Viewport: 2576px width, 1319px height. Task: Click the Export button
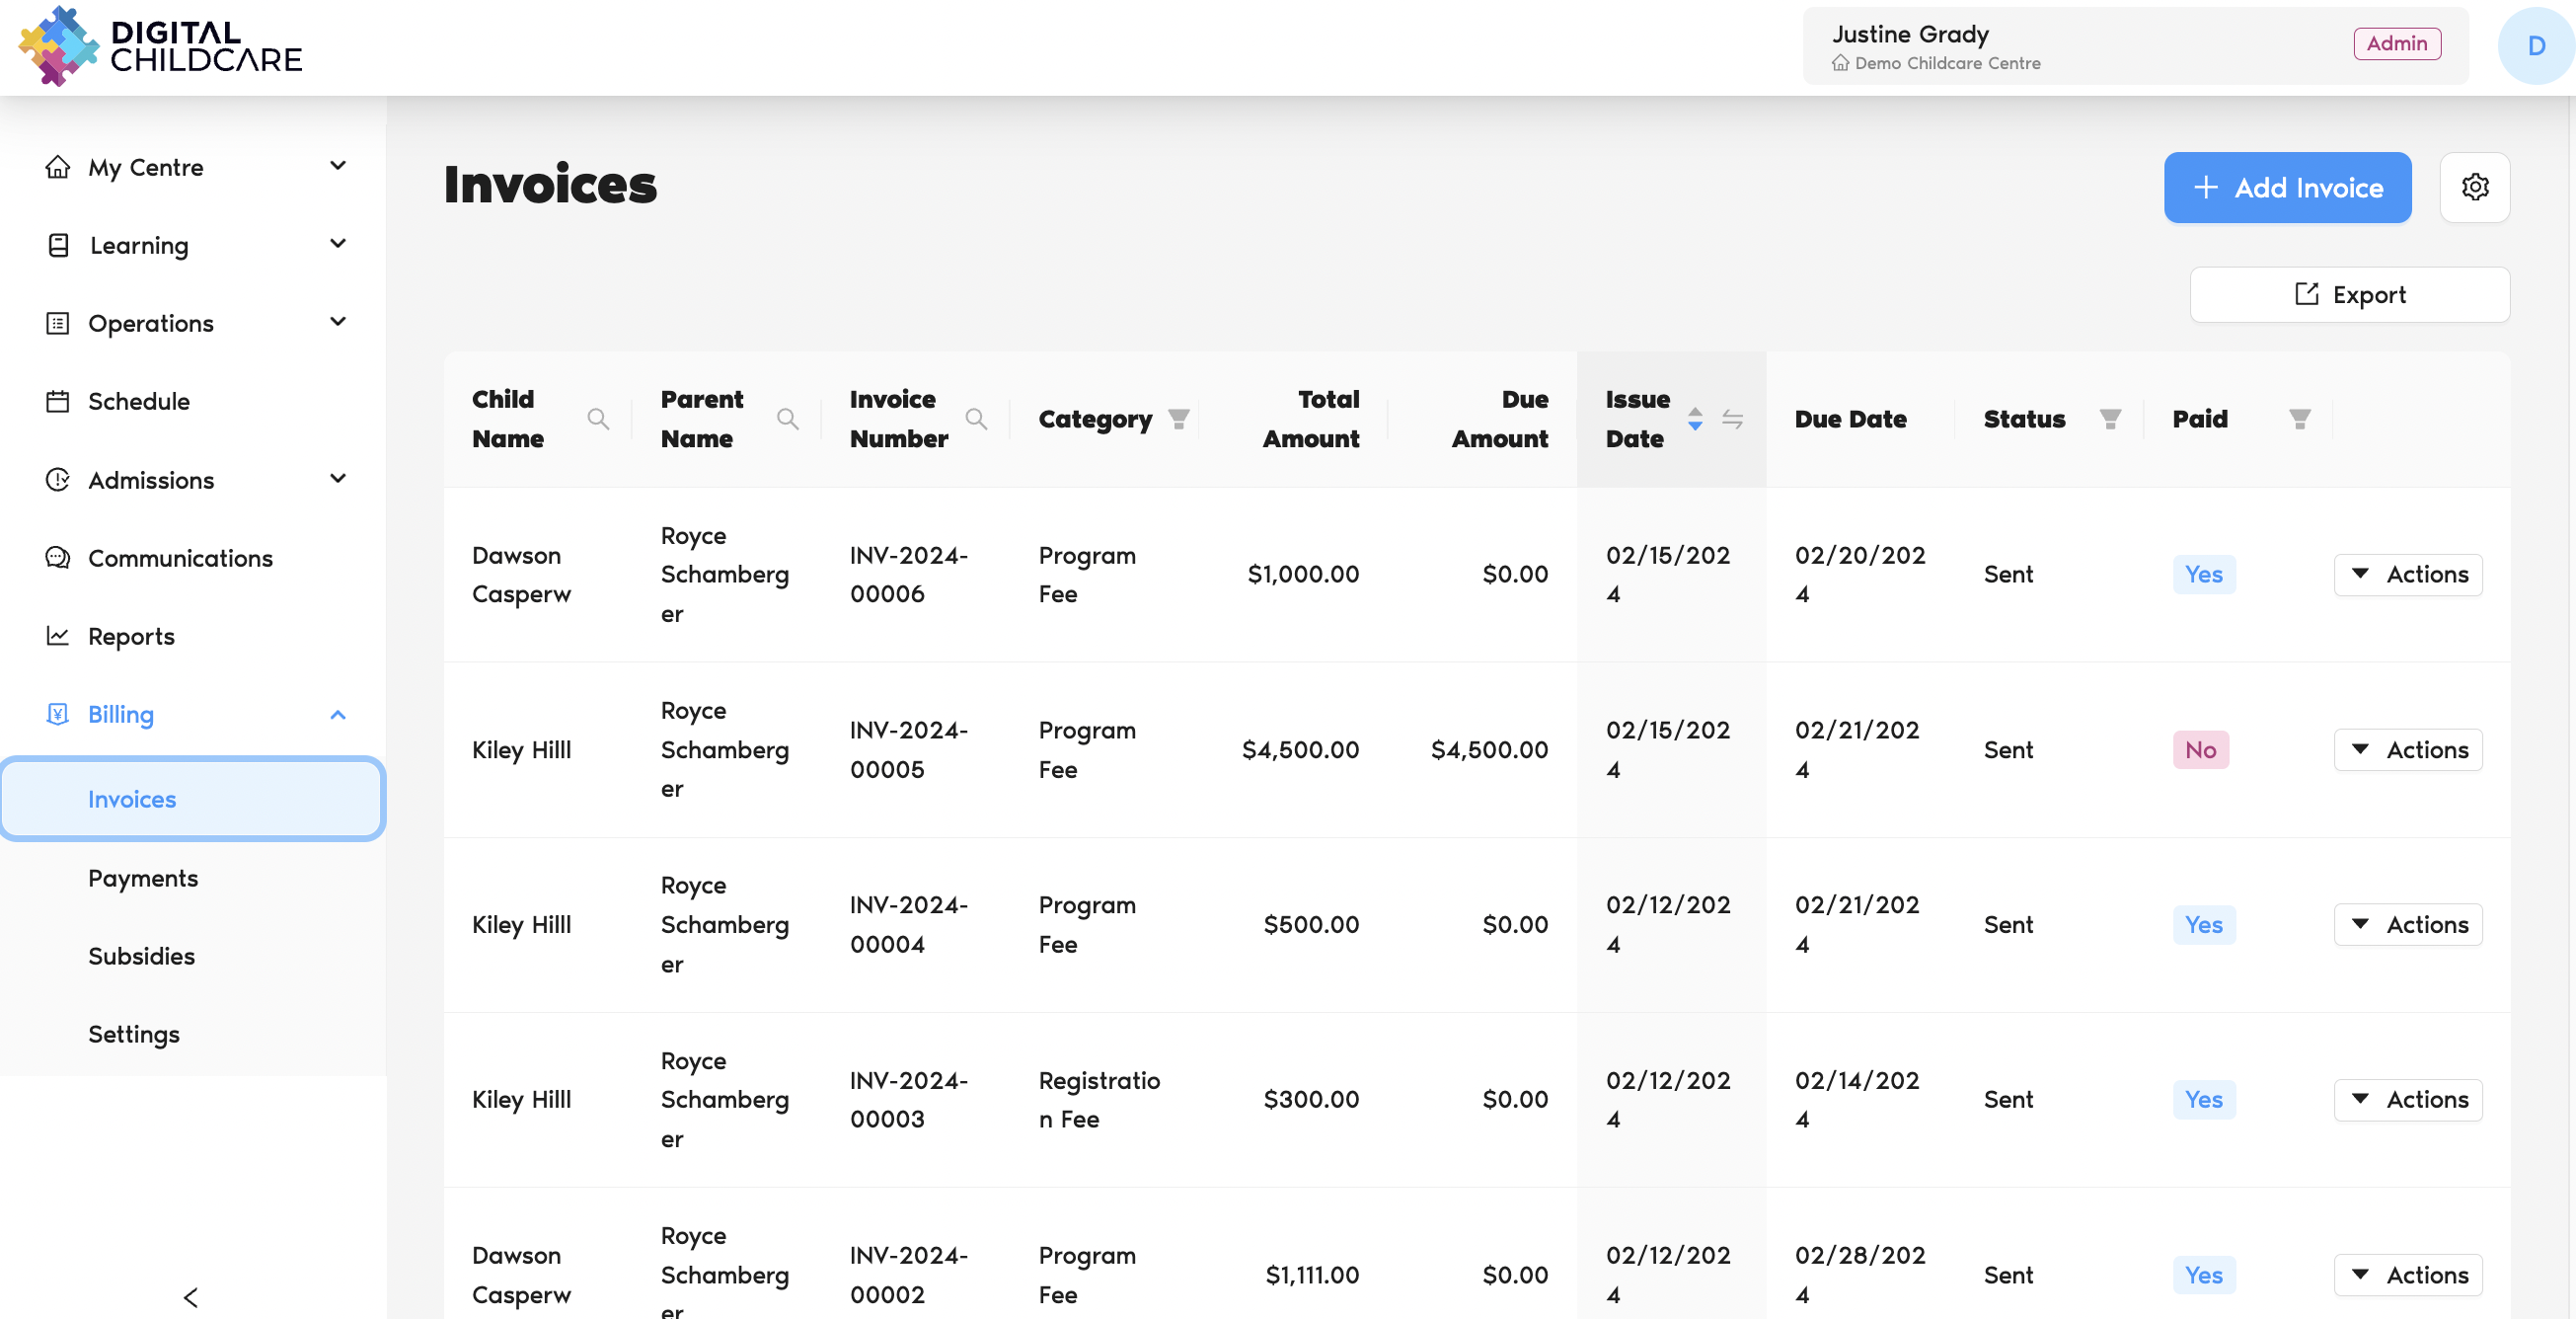pyautogui.click(x=2349, y=294)
